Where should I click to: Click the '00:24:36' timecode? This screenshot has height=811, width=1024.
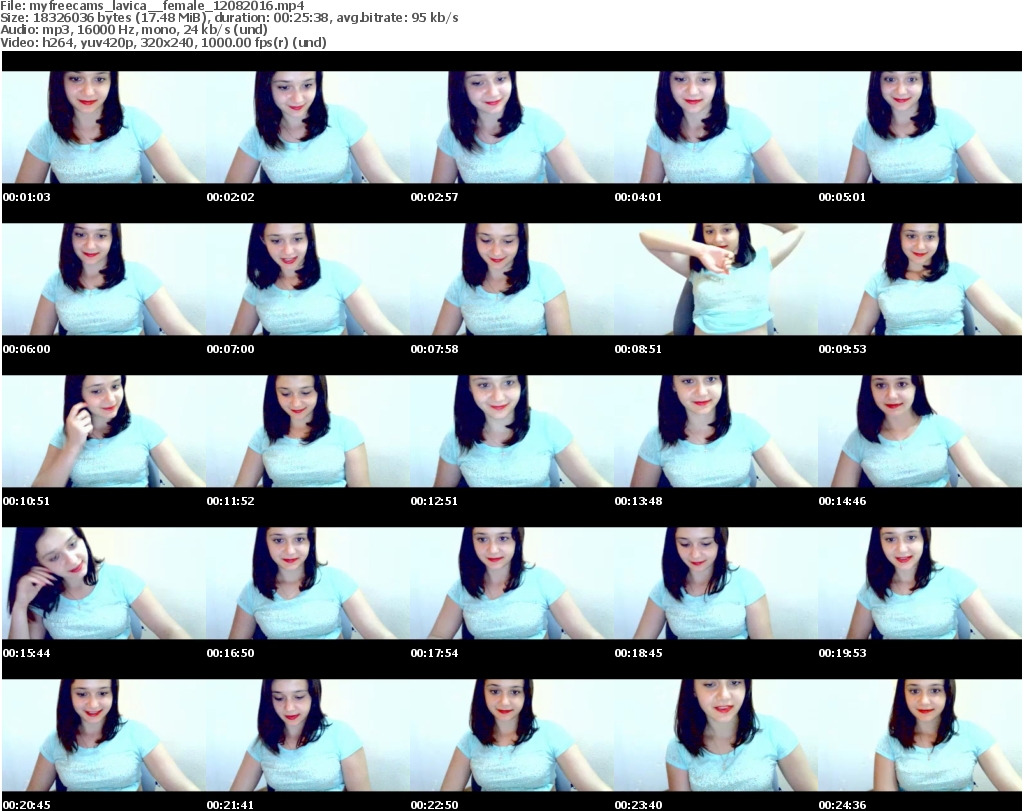point(842,805)
